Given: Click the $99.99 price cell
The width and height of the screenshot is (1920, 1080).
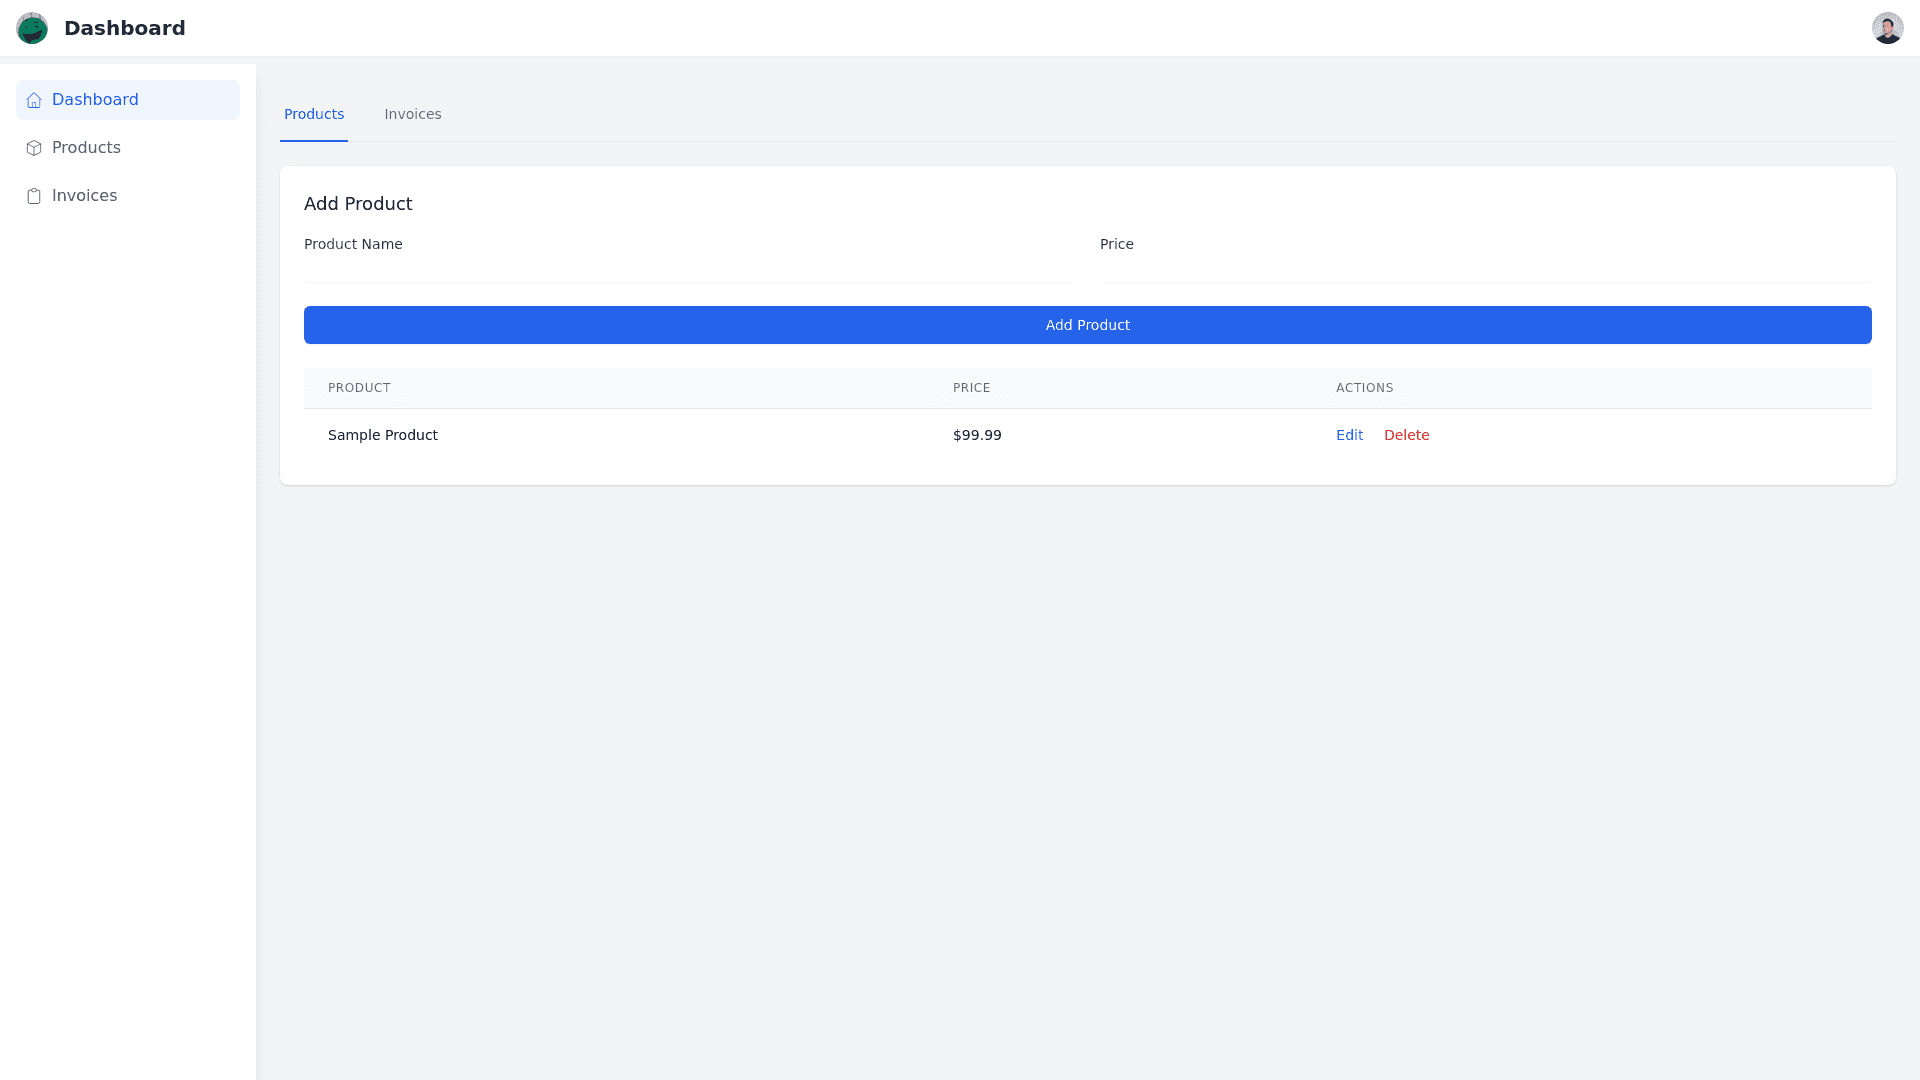Looking at the screenshot, I should point(976,435).
